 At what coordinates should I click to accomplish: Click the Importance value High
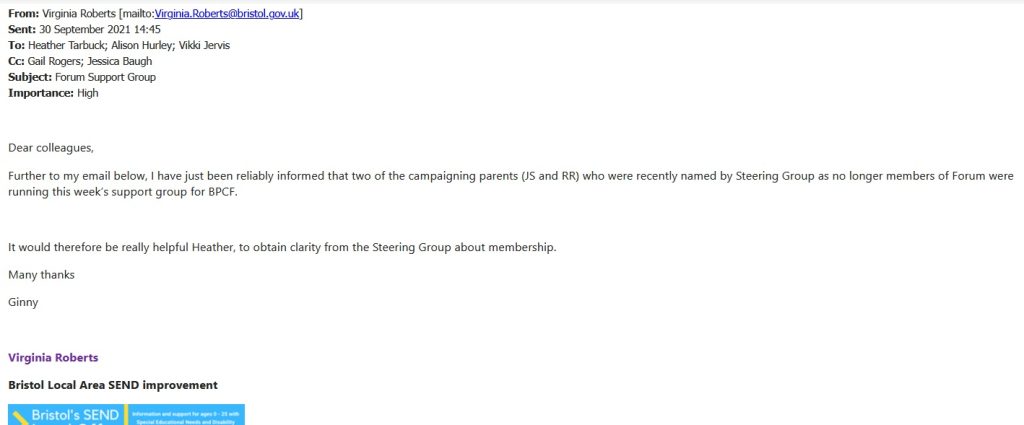[x=88, y=93]
